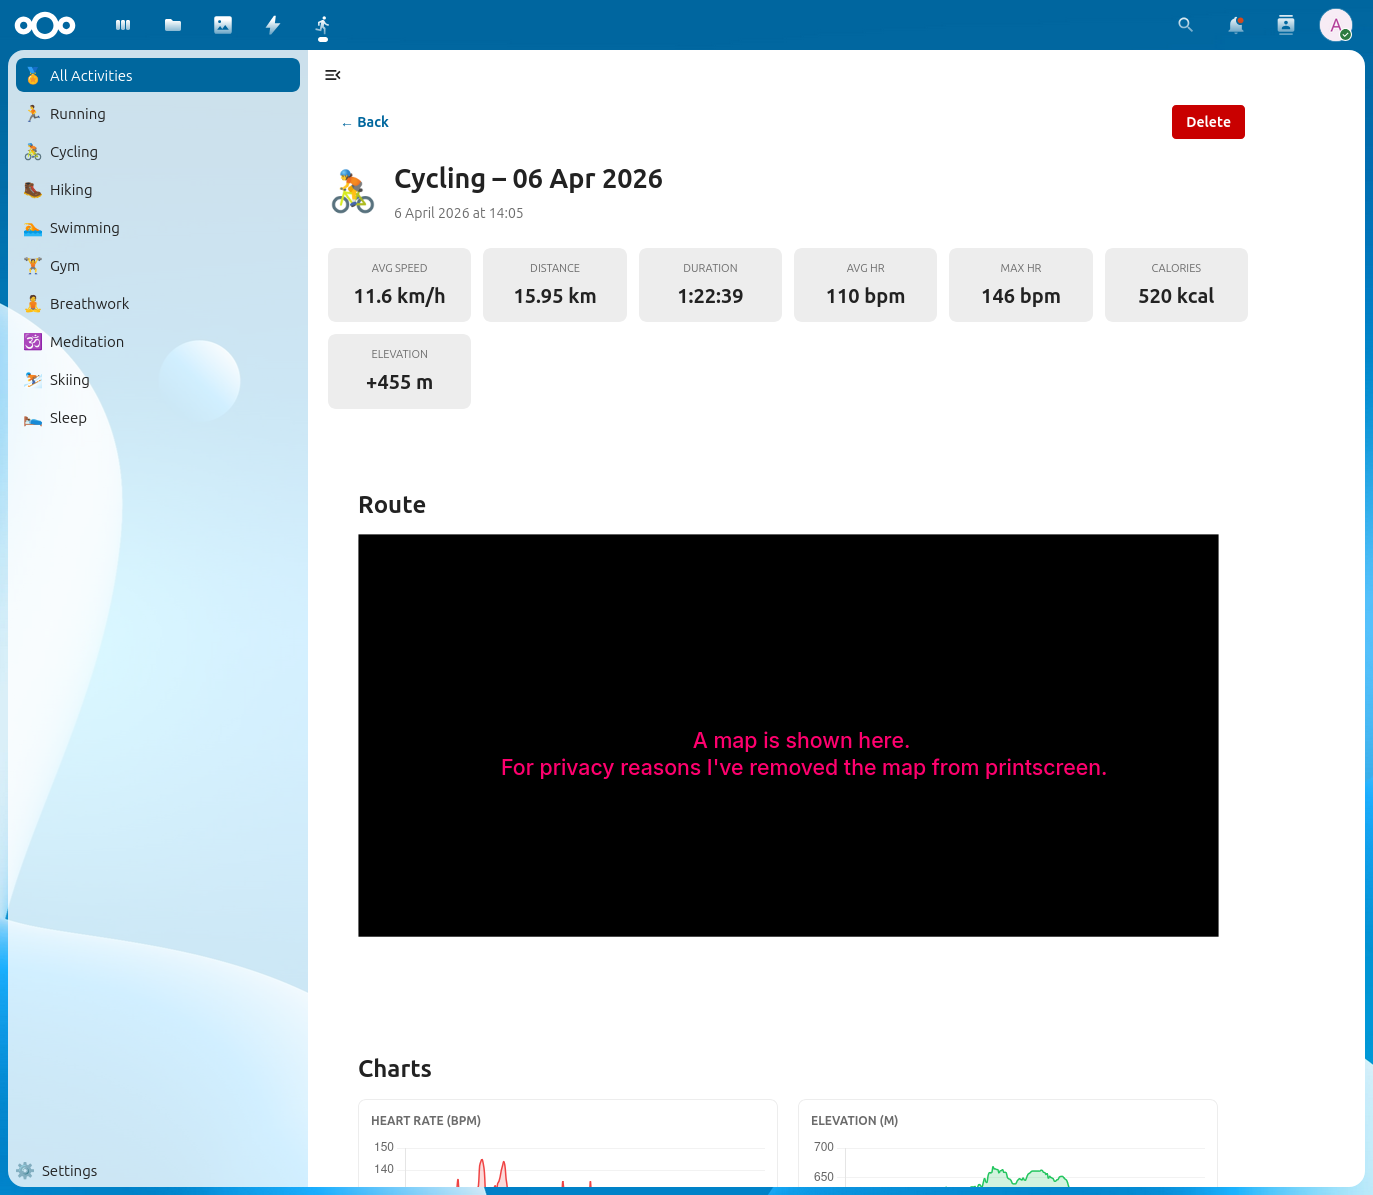1373x1195 pixels.
Task: Open the Files app
Action: pyautogui.click(x=172, y=25)
